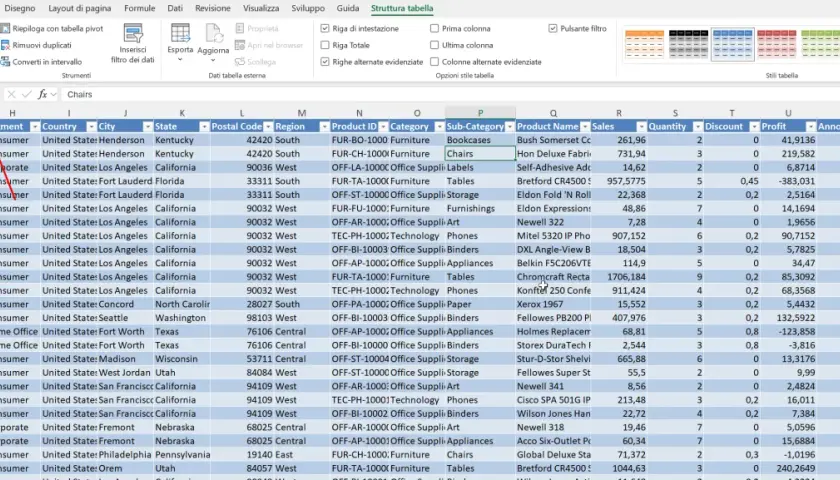
Task: Select the Seattle city cell
Action: (x=125, y=318)
